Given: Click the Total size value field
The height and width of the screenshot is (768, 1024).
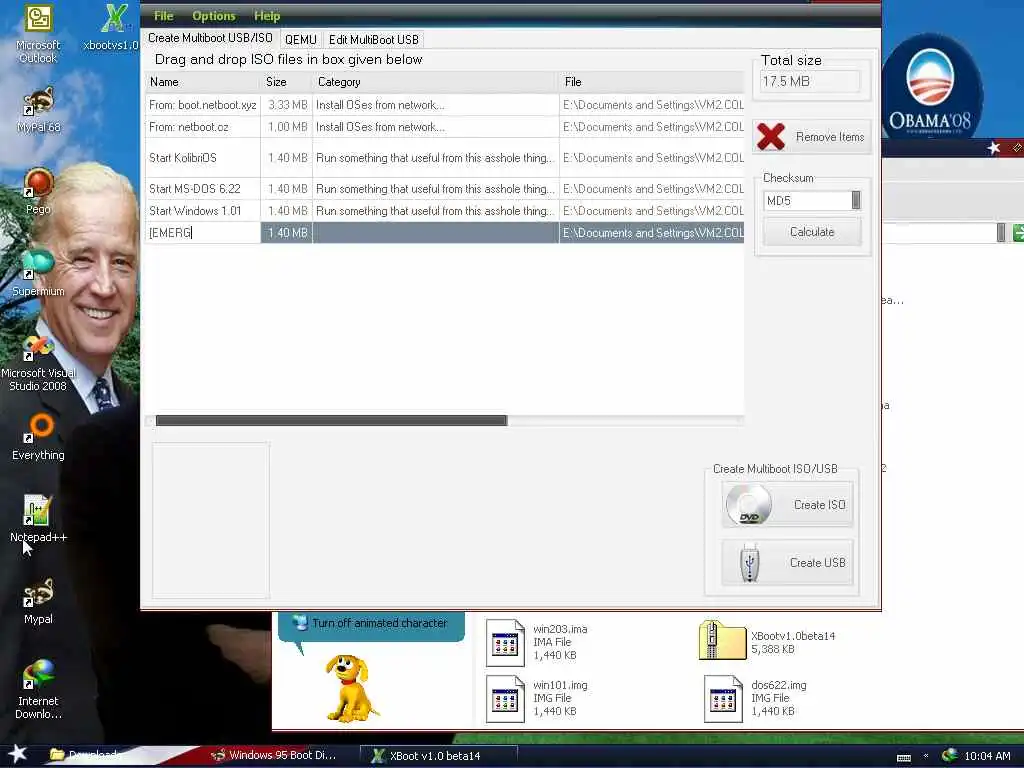Looking at the screenshot, I should click(x=810, y=82).
